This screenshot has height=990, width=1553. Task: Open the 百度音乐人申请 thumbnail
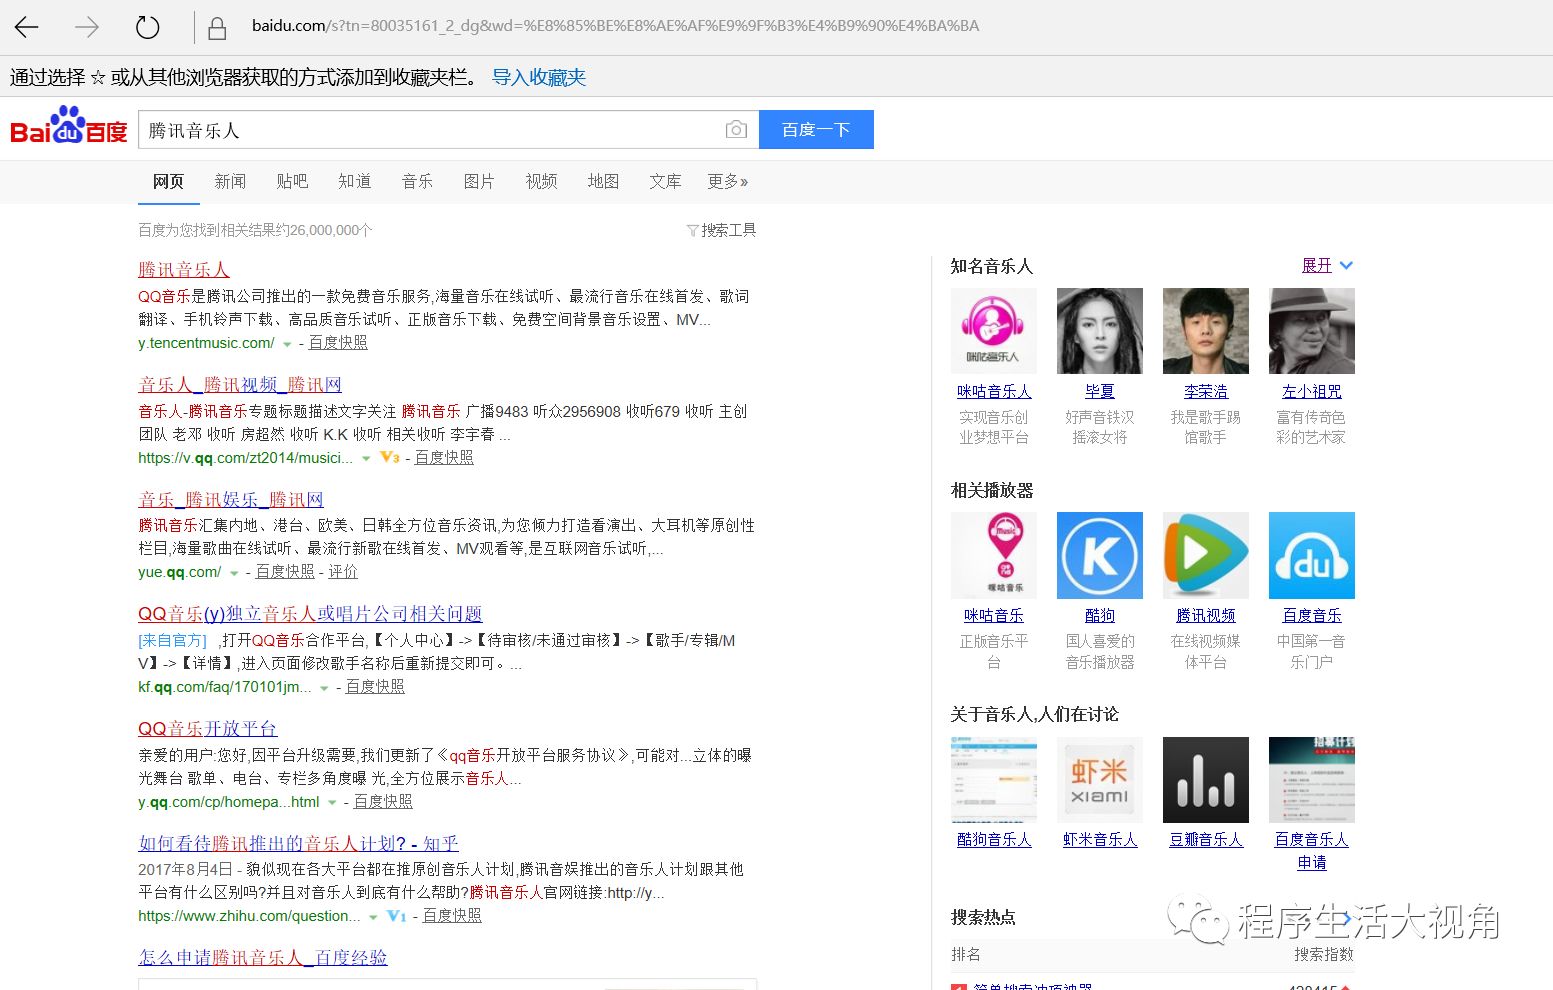(x=1311, y=780)
